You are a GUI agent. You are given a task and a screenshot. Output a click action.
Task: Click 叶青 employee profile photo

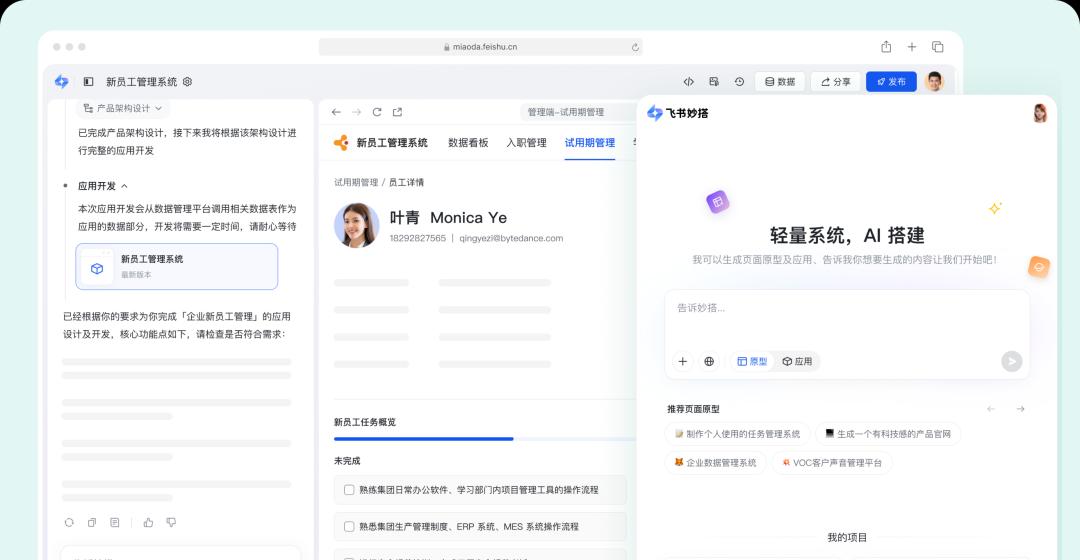(x=357, y=225)
